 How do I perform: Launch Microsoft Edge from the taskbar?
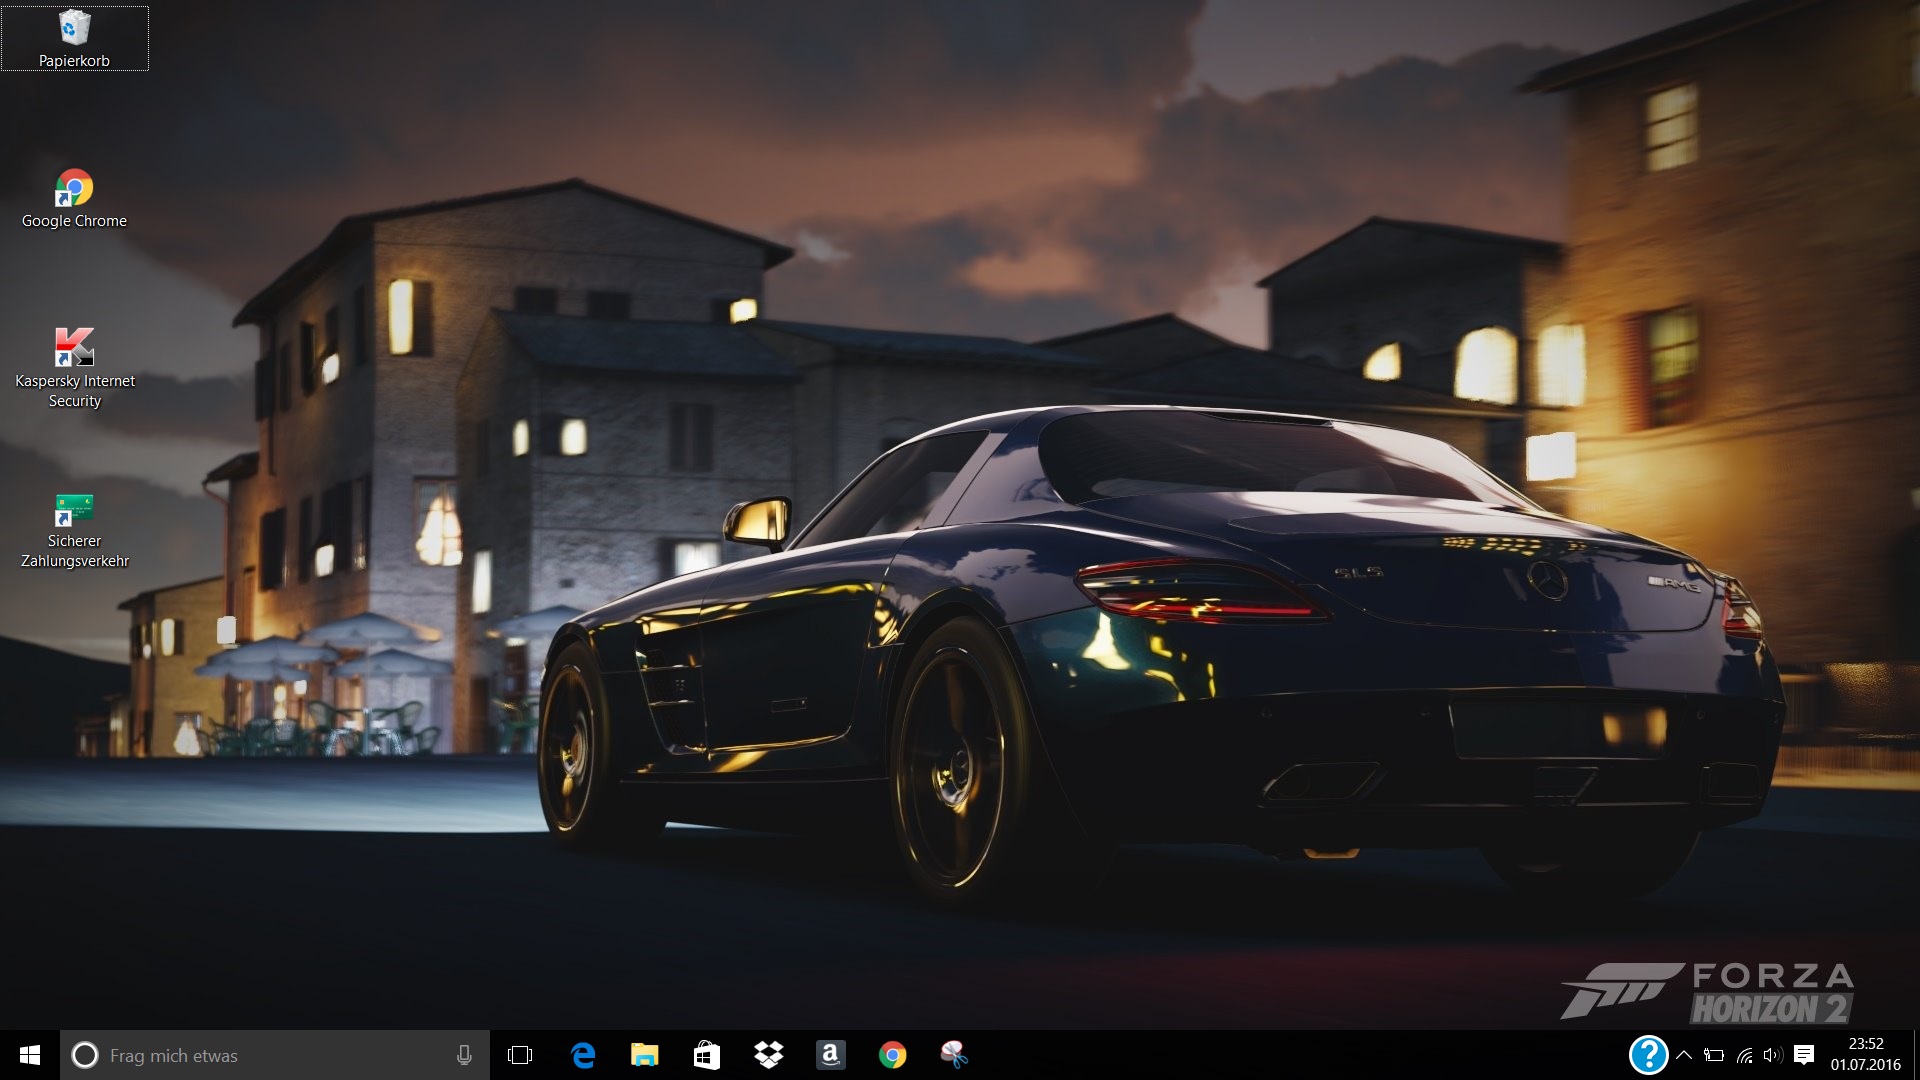pyautogui.click(x=583, y=1055)
